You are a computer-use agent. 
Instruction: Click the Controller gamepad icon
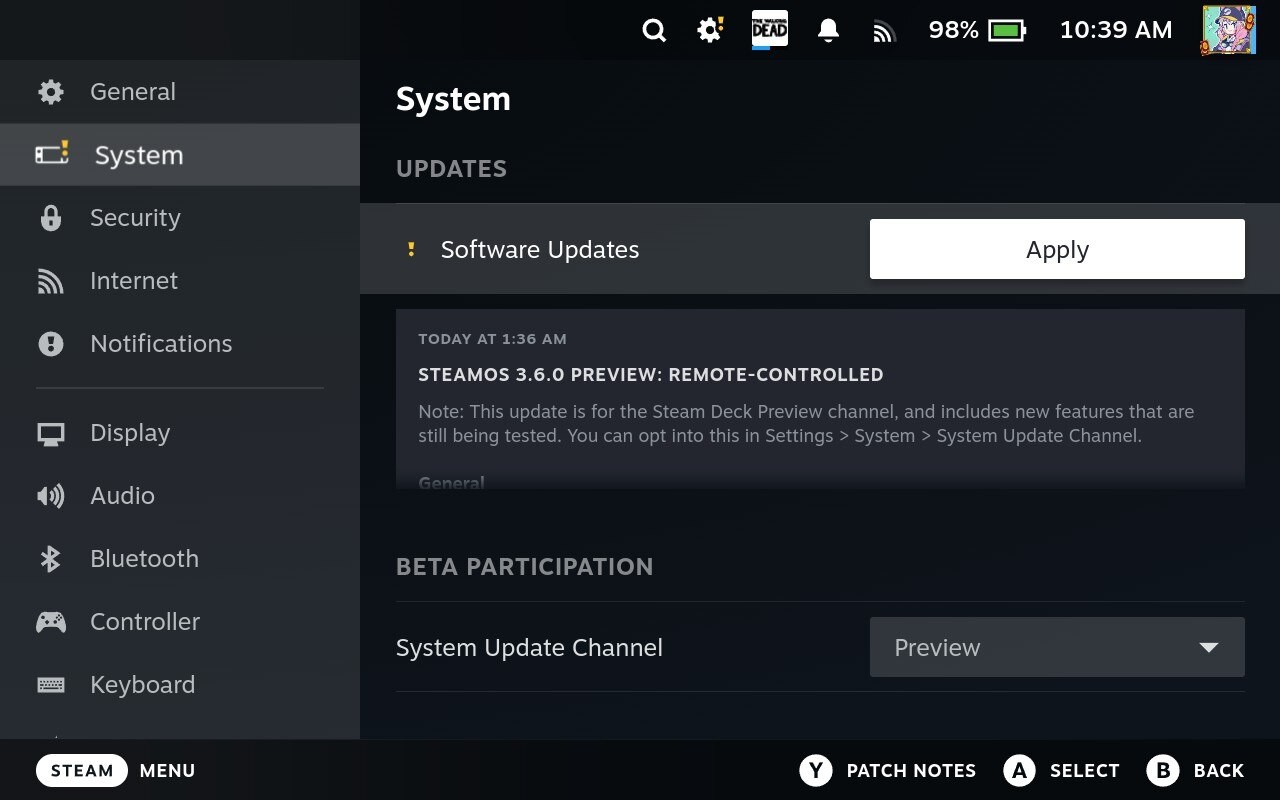click(51, 622)
